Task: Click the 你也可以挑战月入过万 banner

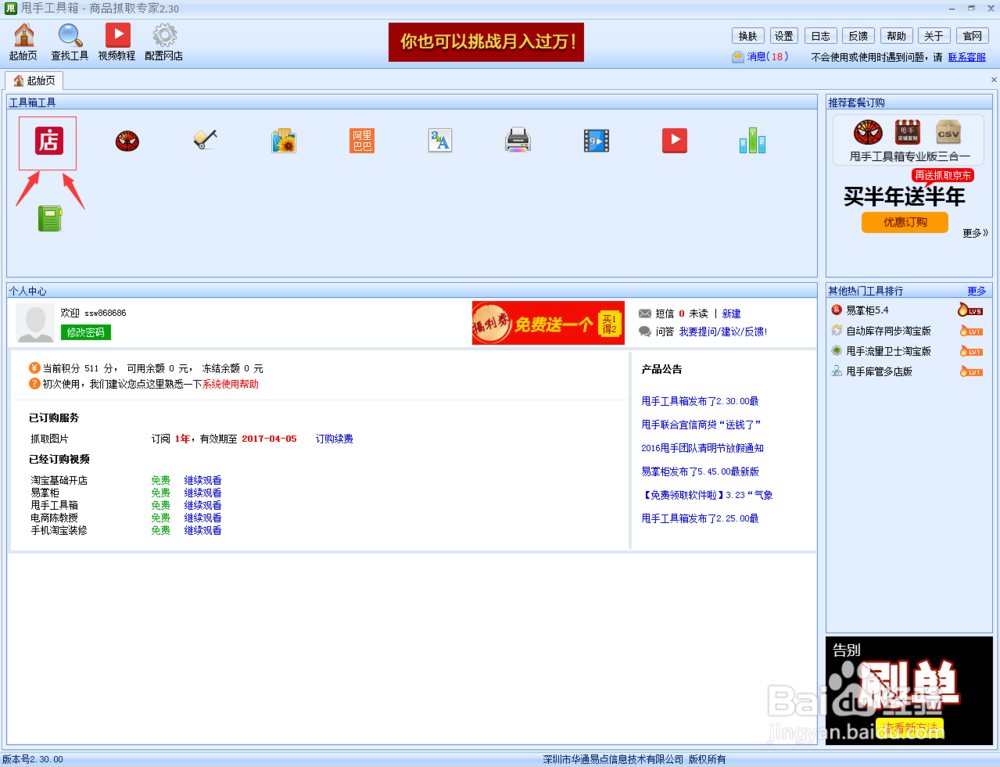Action: [486, 42]
